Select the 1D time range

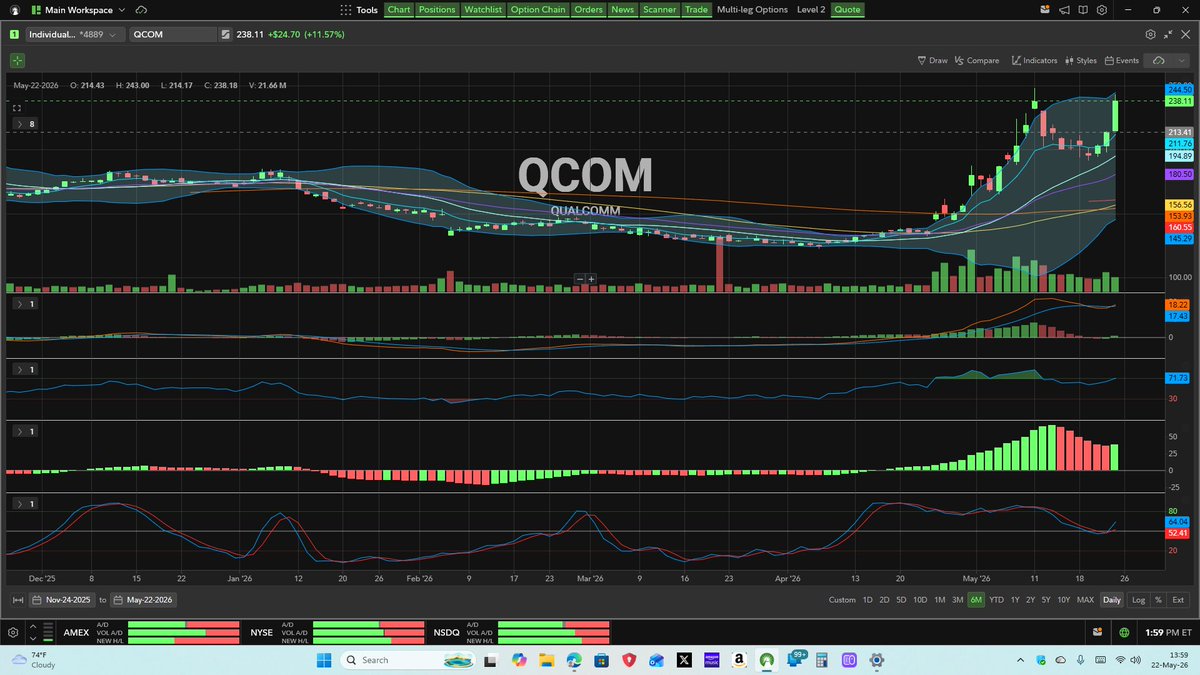[x=868, y=600]
